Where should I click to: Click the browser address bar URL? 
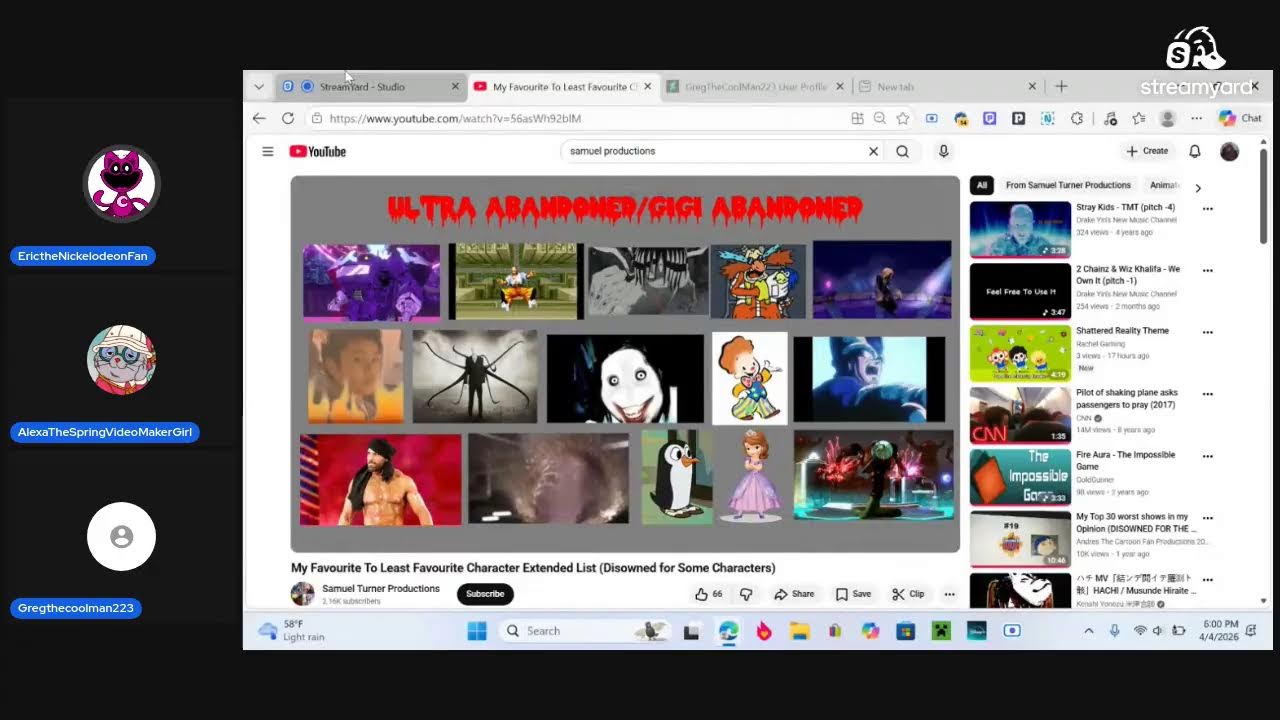coord(455,118)
